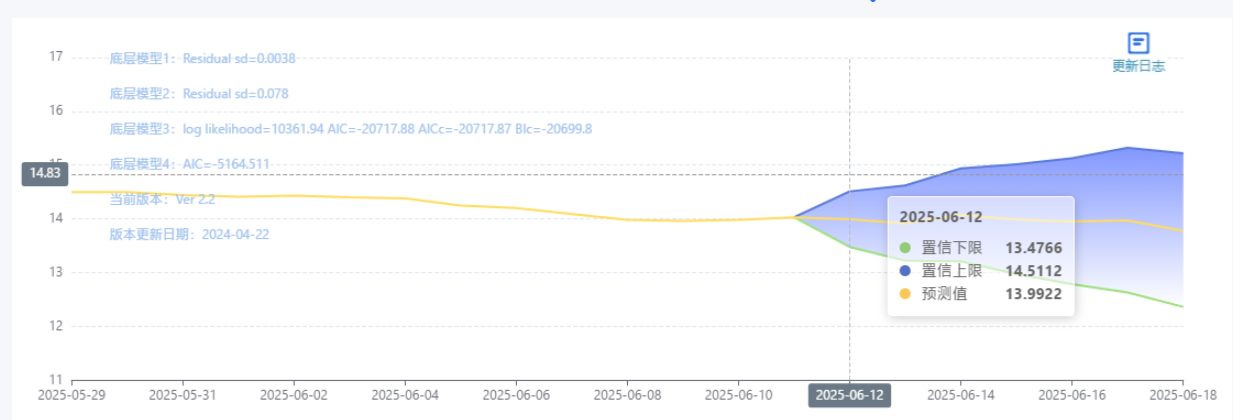Click the 当前版本 Ver 2.2 text
1233x420 pixels.
(162, 200)
